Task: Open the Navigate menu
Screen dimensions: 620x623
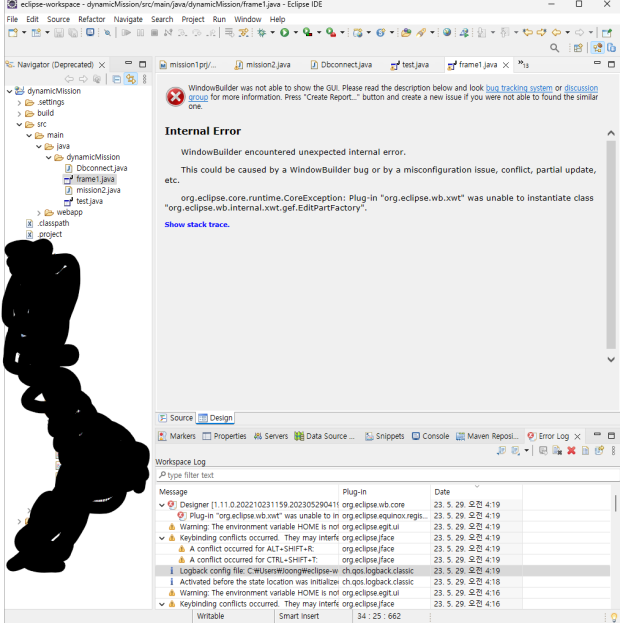Action: point(128,19)
